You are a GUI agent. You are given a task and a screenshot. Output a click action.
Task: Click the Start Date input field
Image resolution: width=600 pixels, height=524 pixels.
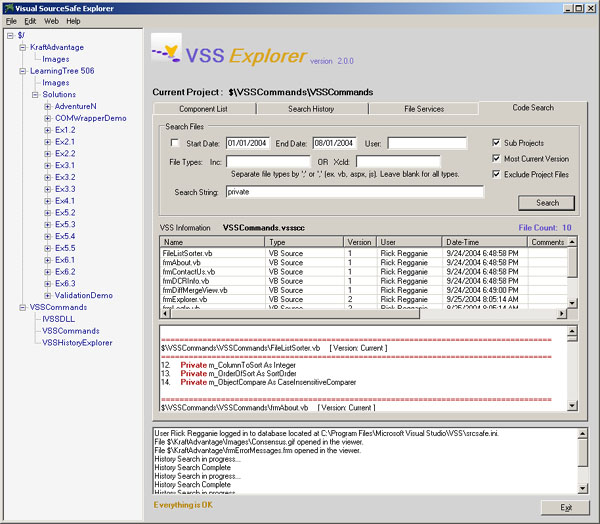point(248,143)
